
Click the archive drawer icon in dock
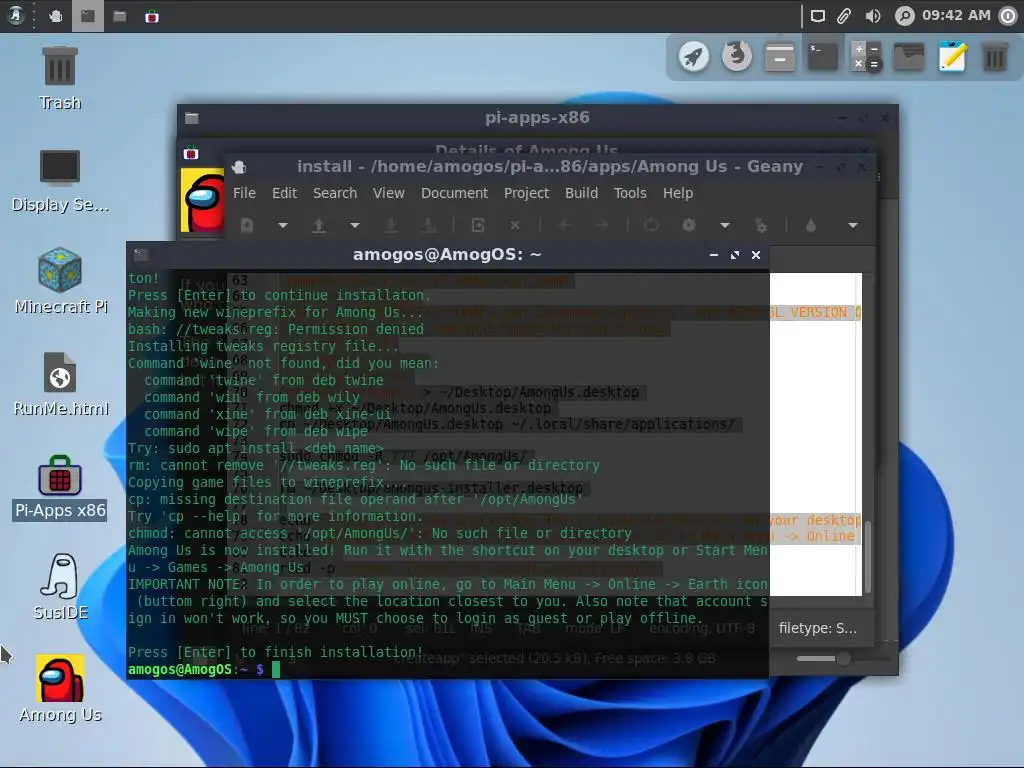pyautogui.click(x=780, y=57)
